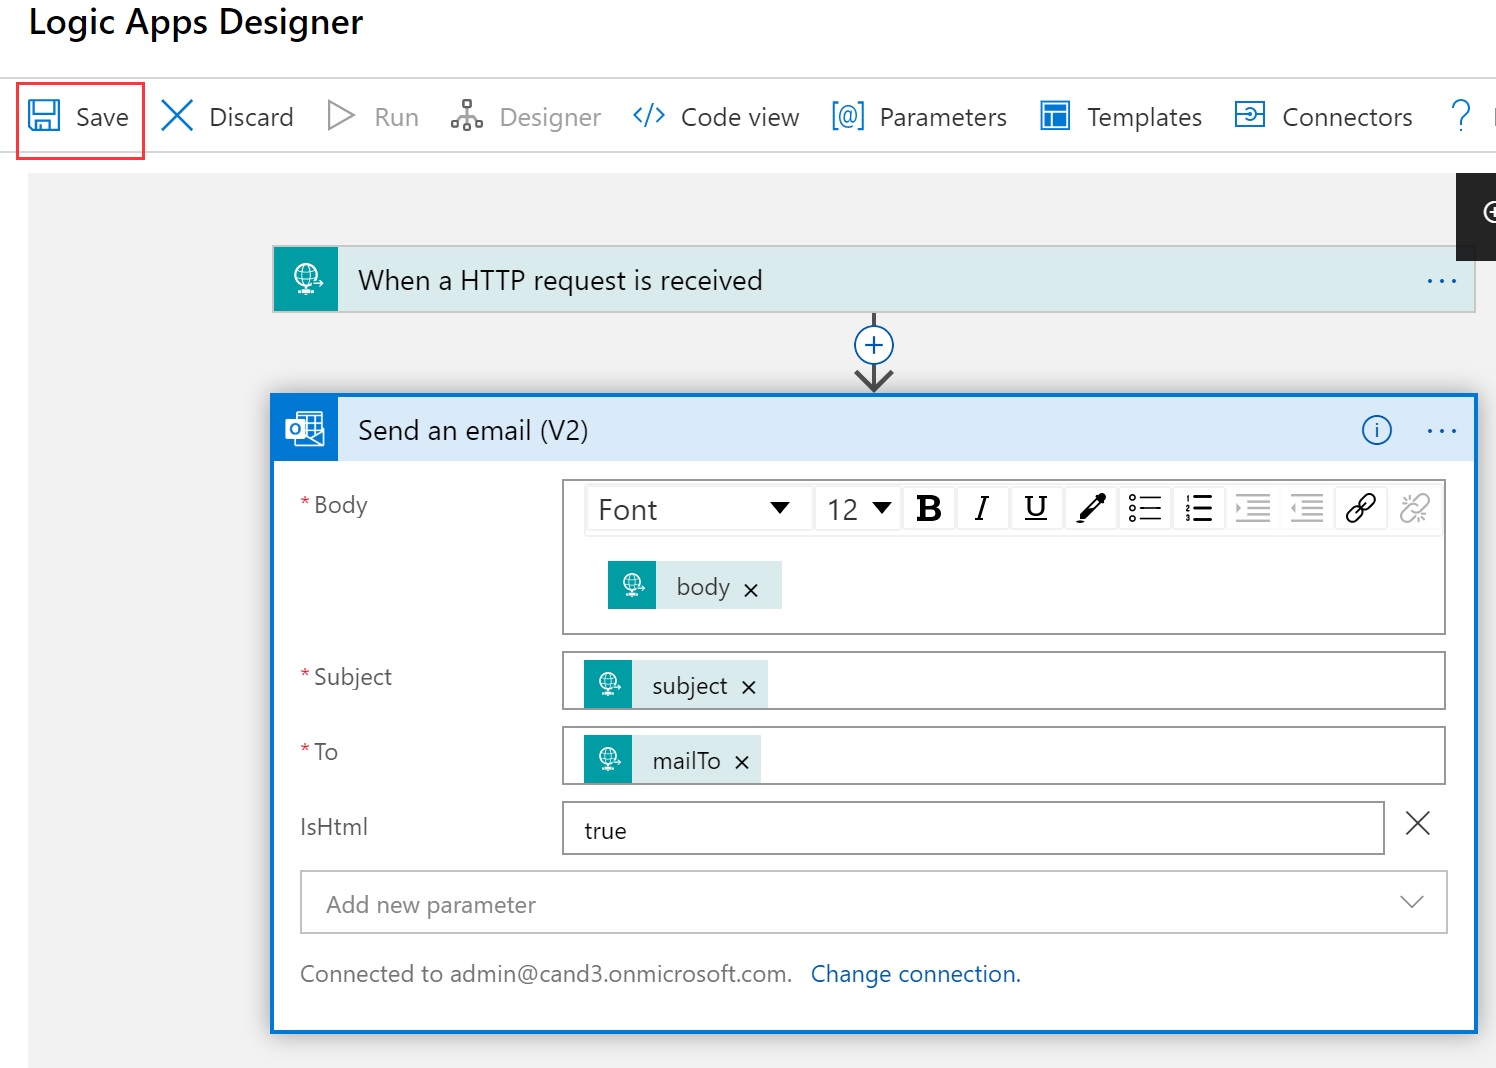This screenshot has height=1068, width=1496.
Task: Click the Add new parameter chevron
Action: coord(1412,902)
